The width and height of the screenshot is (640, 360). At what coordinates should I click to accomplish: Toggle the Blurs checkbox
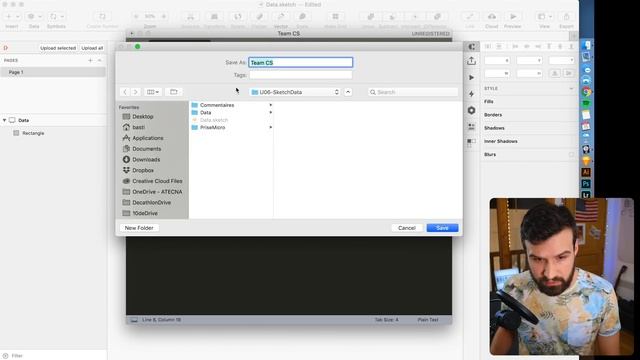571,155
